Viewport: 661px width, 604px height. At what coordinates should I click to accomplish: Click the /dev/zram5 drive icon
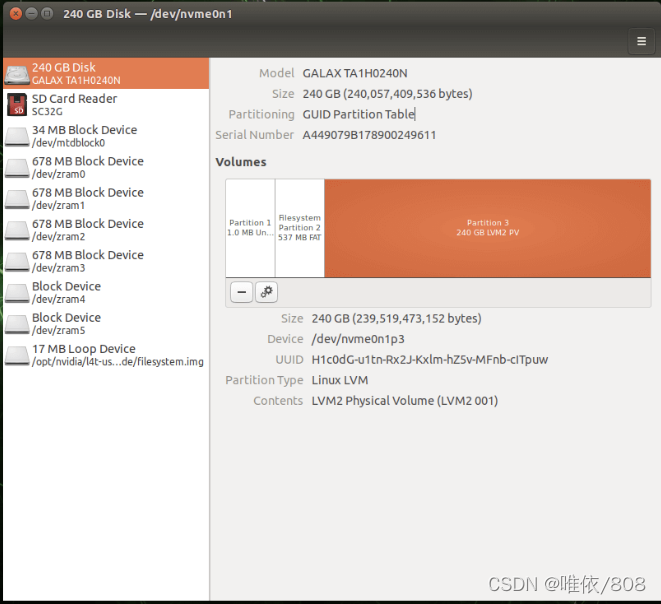pyautogui.click(x=17, y=324)
